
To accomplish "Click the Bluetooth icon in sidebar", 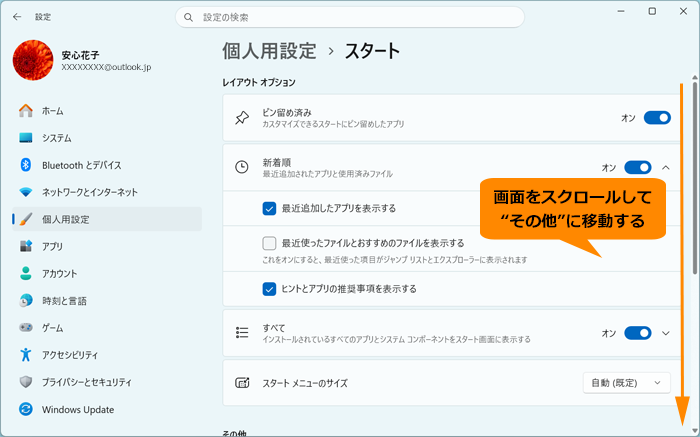I will (x=26, y=165).
